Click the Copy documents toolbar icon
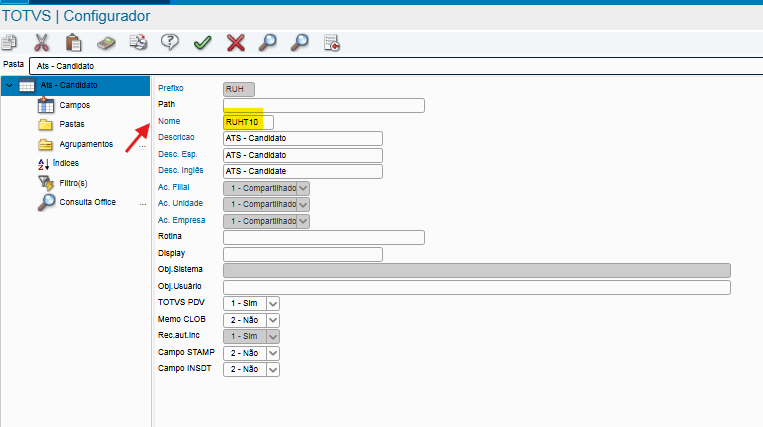 pos(9,43)
